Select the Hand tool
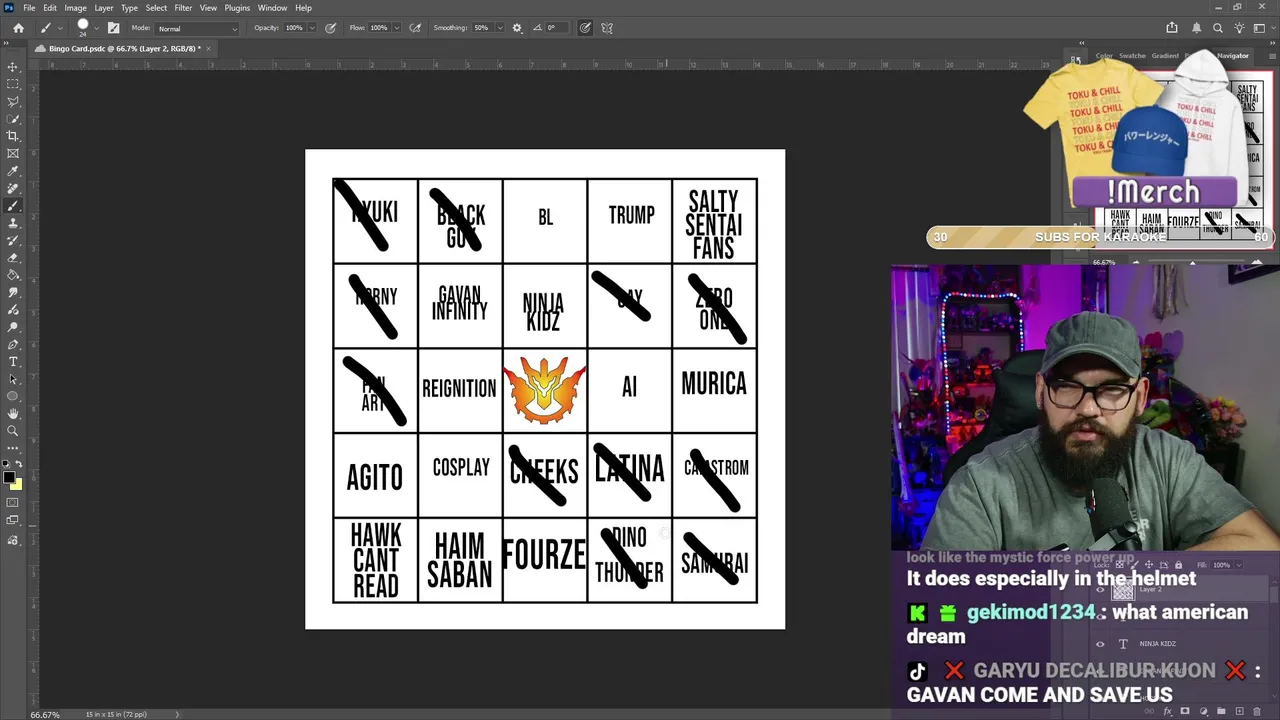1280x720 pixels. (13, 413)
